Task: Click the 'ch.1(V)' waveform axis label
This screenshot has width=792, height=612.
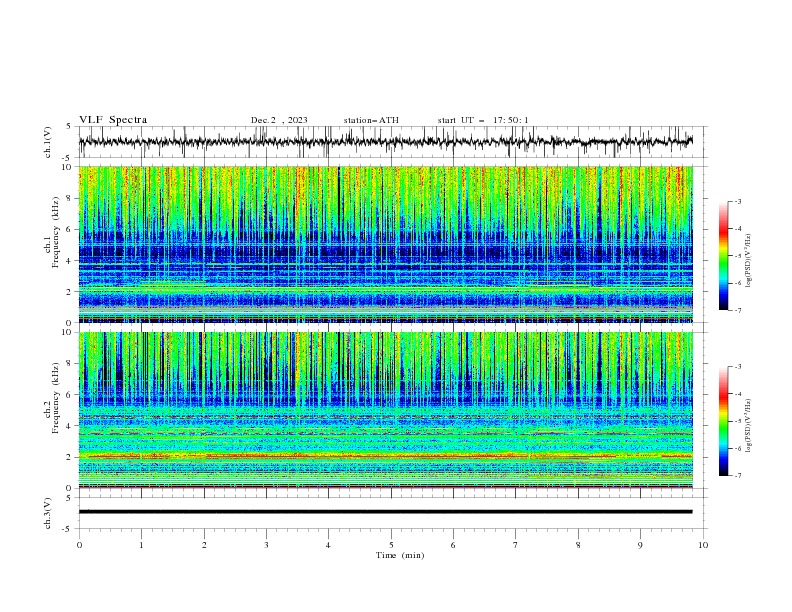Action: tap(48, 142)
